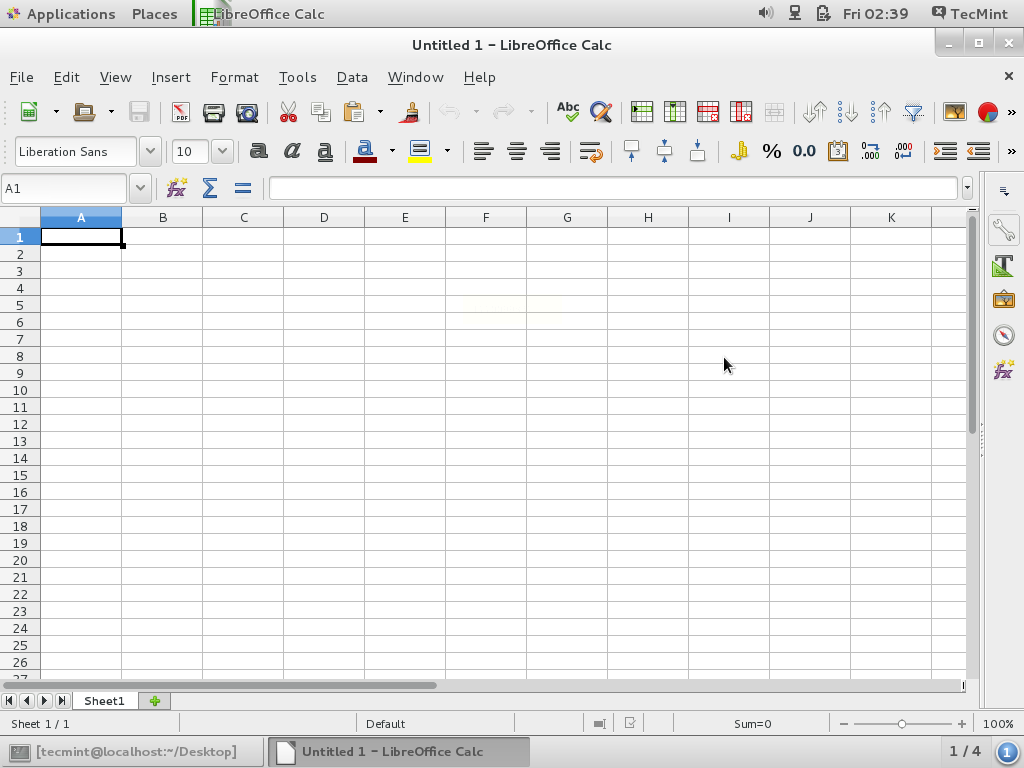Format cells as percent
This screenshot has height=768, width=1024.
(771, 151)
